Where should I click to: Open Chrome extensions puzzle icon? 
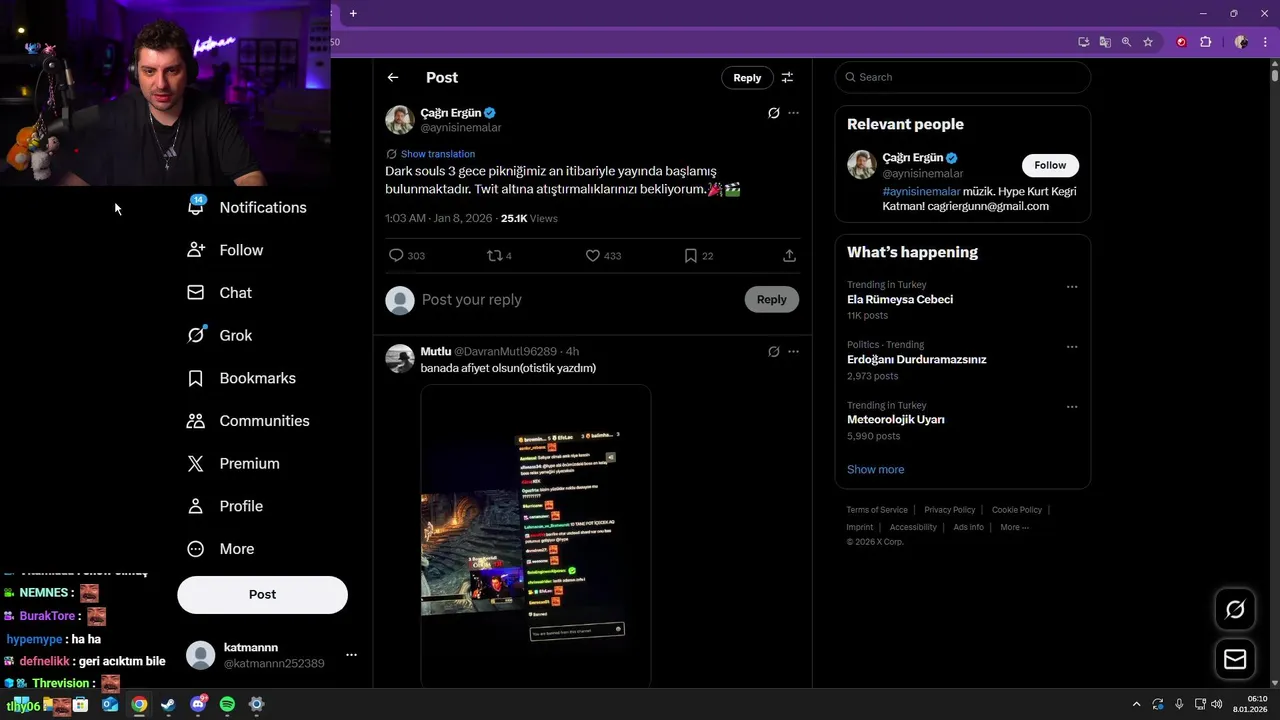tap(1205, 42)
